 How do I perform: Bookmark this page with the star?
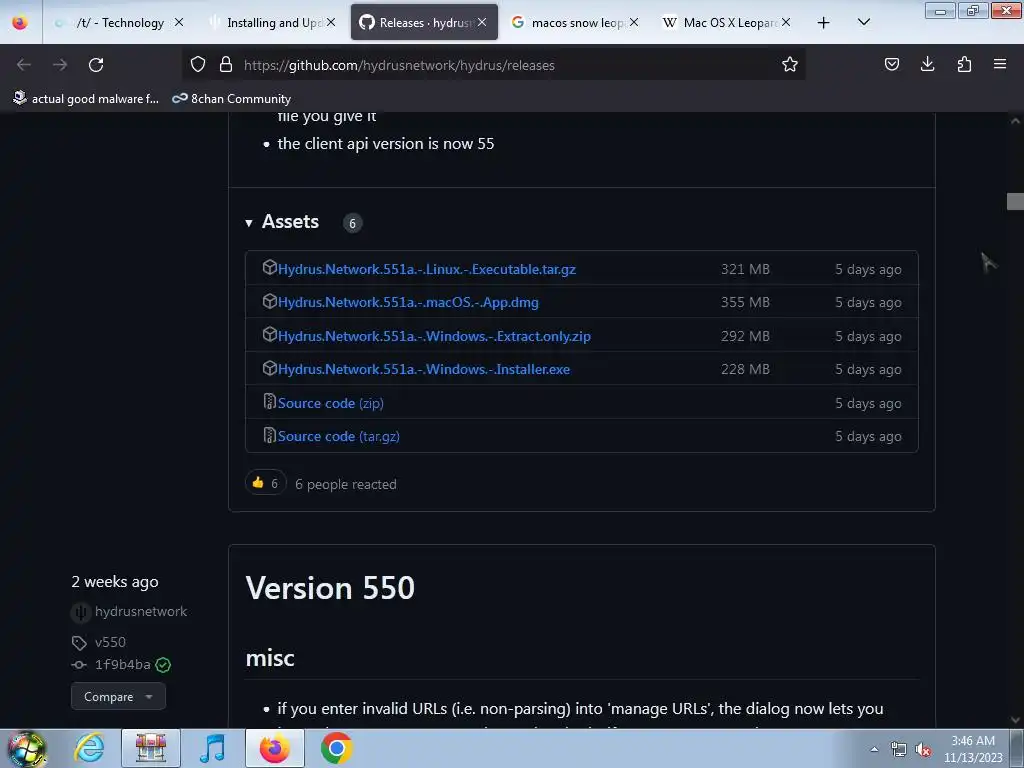tap(790, 64)
